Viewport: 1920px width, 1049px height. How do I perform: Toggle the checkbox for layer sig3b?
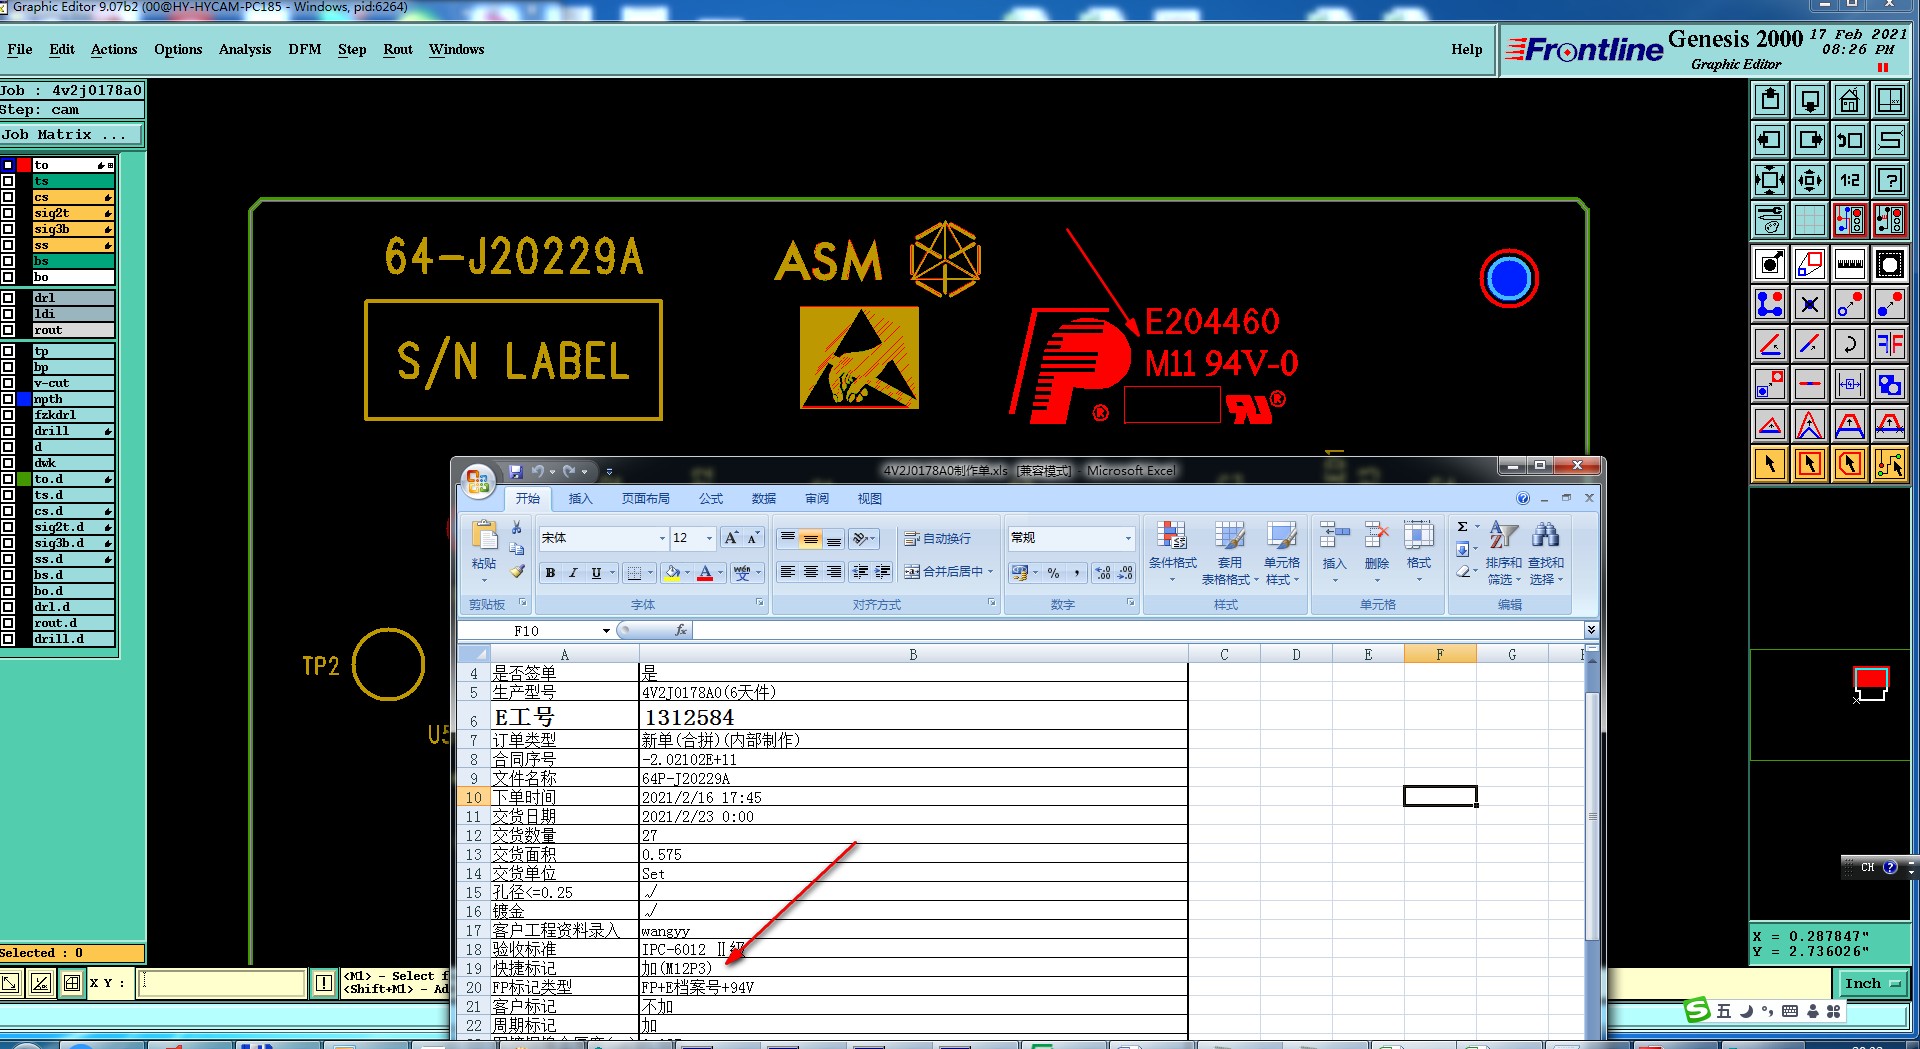click(8, 229)
